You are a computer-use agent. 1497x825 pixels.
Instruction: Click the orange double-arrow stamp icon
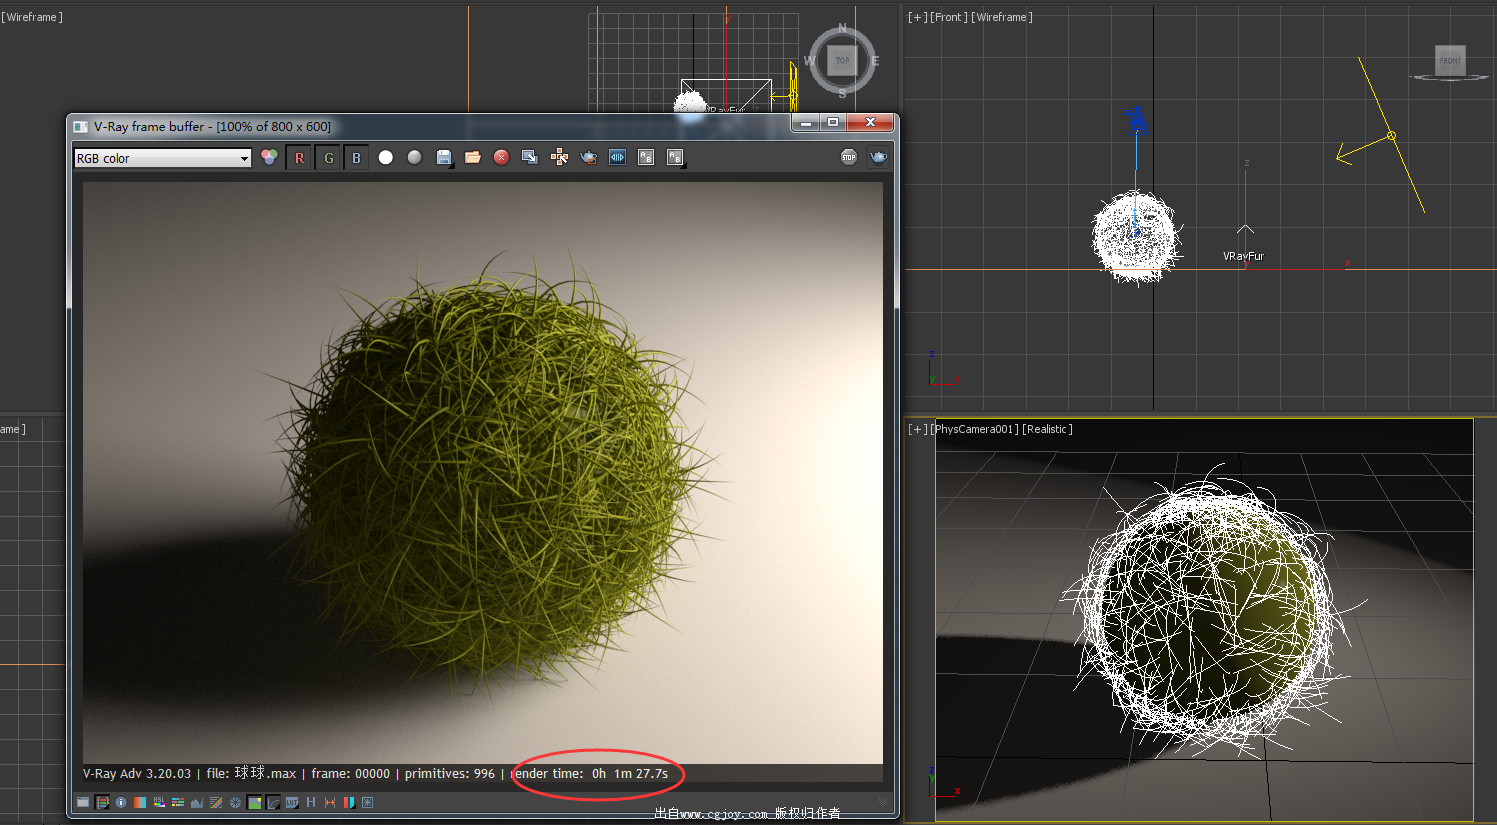click(330, 802)
